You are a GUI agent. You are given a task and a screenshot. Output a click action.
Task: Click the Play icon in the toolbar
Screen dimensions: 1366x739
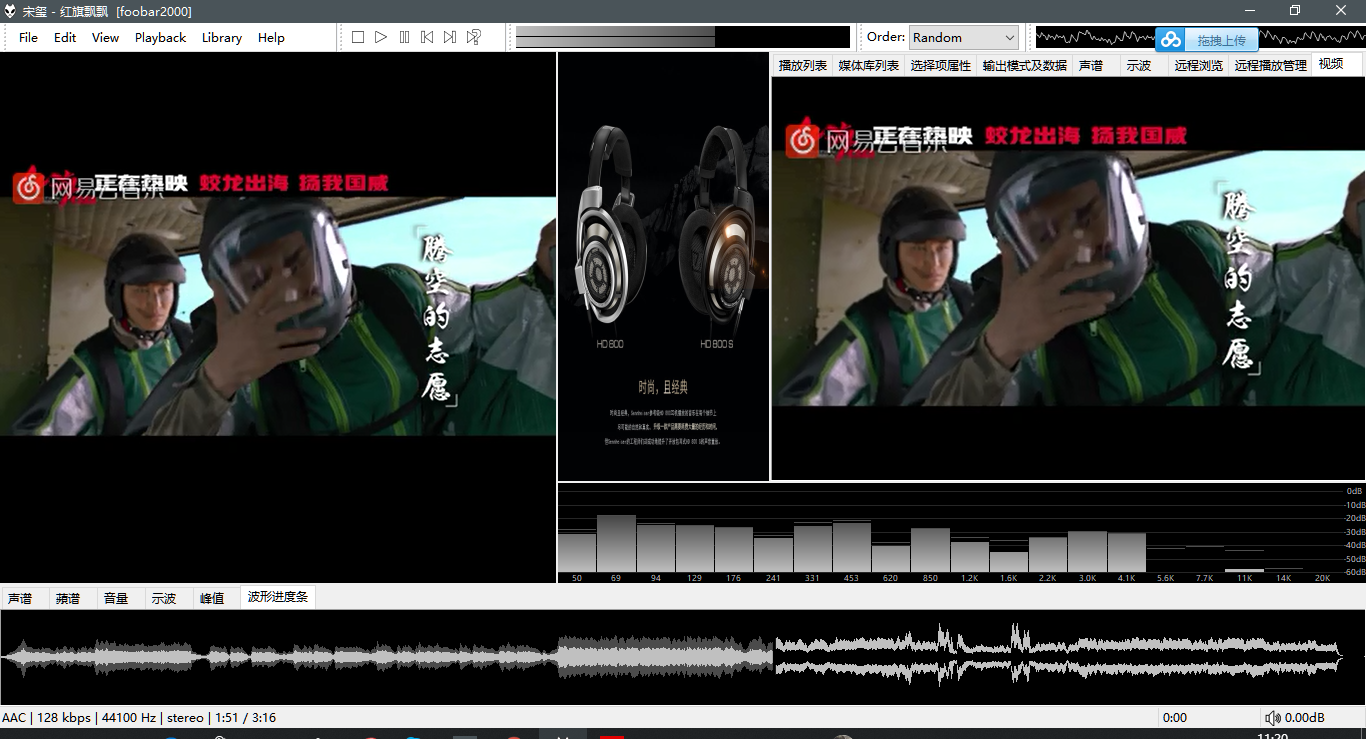pyautogui.click(x=380, y=36)
